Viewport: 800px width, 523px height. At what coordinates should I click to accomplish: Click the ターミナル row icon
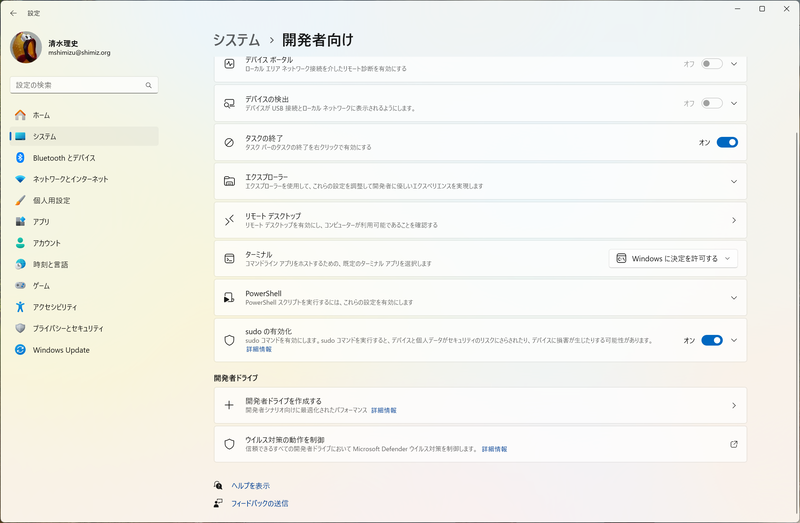229,259
